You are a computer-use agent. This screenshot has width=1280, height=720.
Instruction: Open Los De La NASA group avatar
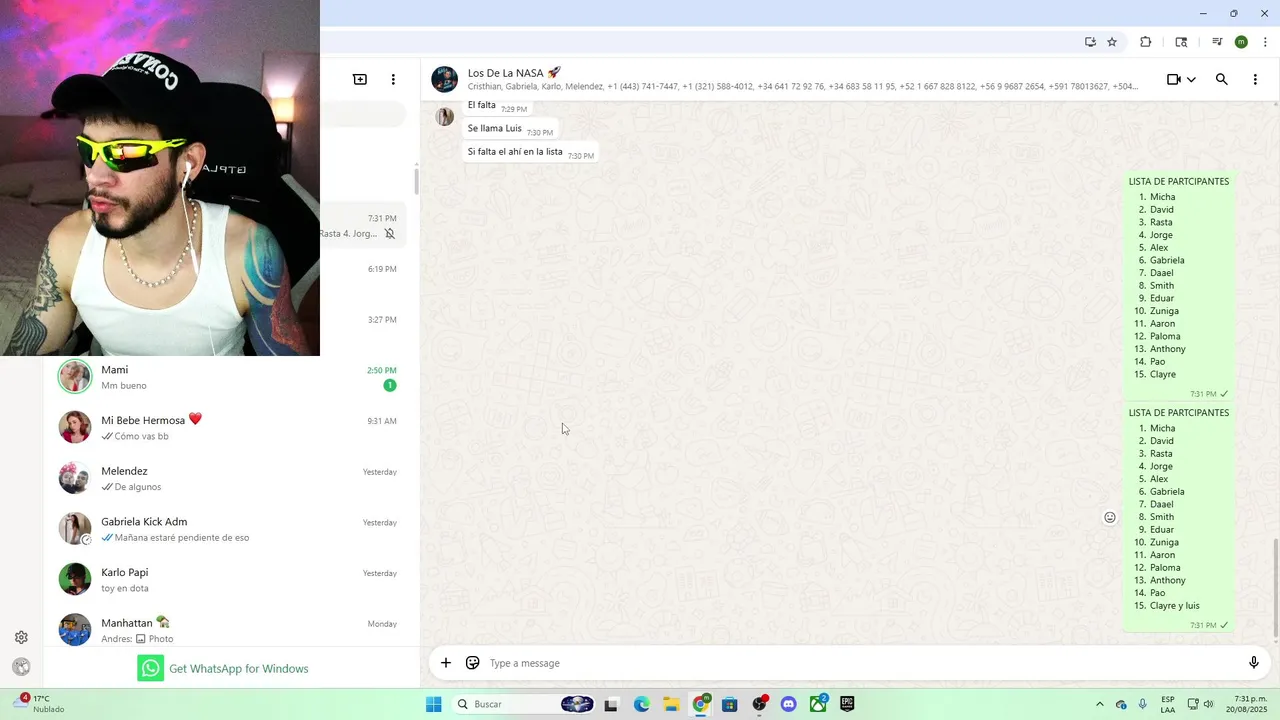point(445,79)
